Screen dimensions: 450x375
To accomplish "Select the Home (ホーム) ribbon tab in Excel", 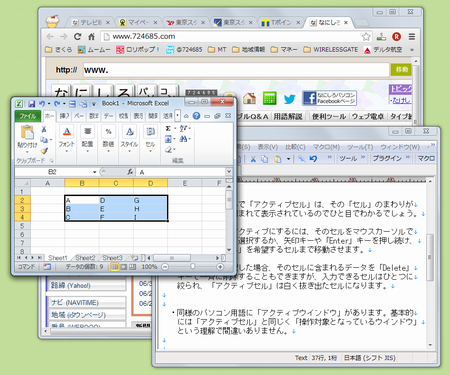I will pos(49,116).
